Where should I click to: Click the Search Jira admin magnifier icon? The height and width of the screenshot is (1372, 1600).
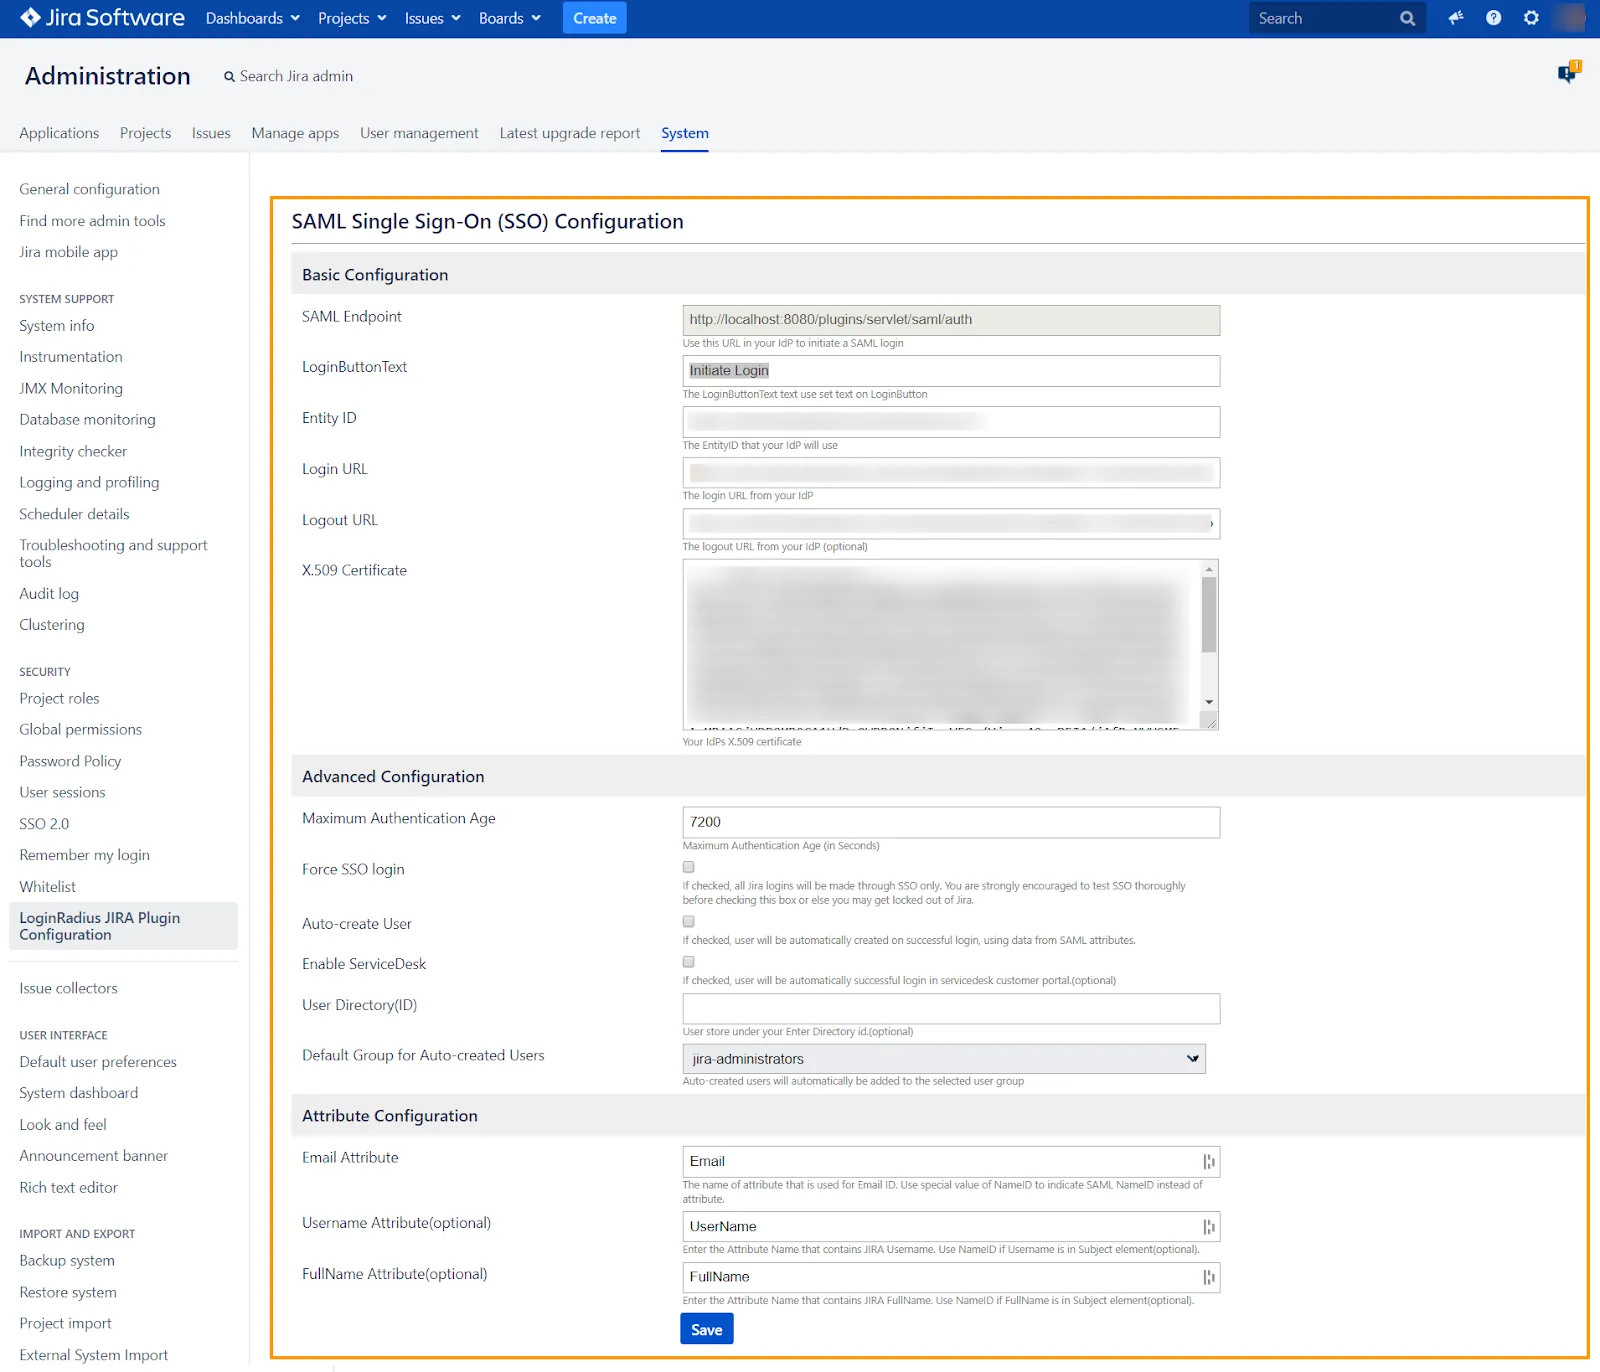tap(229, 77)
